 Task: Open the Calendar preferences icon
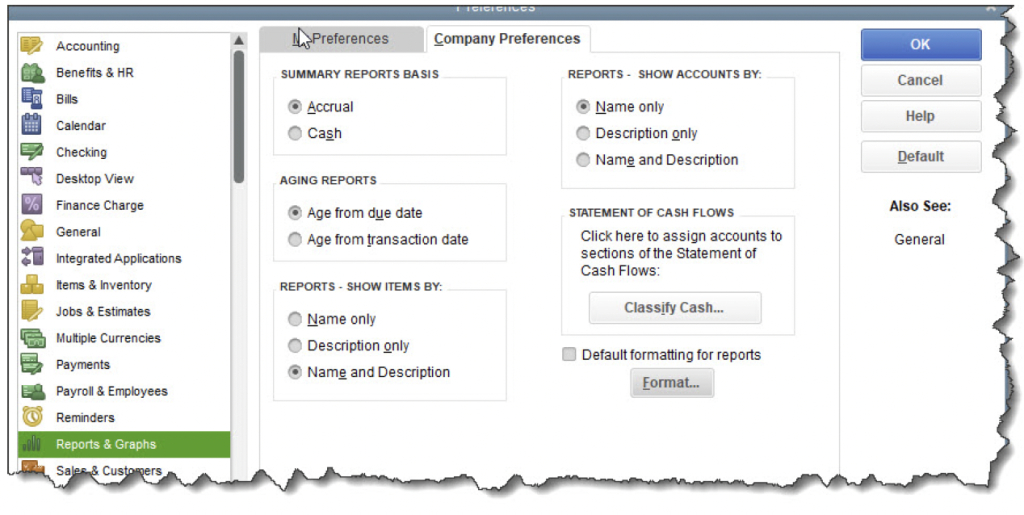point(32,126)
